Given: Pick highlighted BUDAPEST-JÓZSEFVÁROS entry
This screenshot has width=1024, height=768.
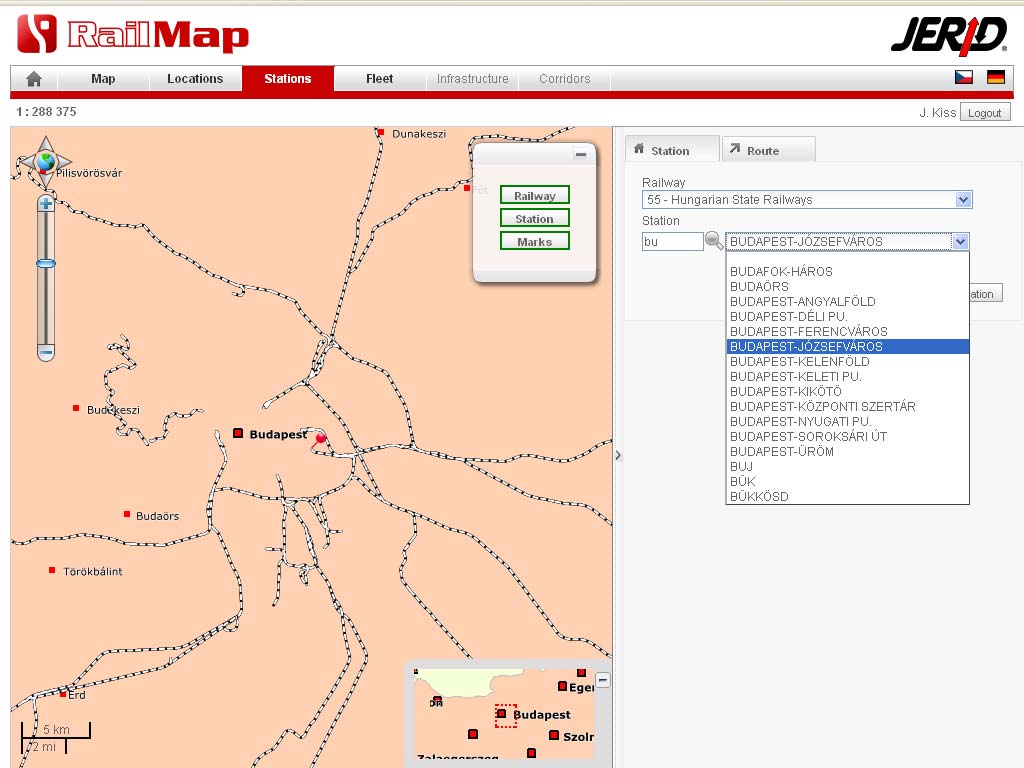Looking at the screenshot, I should [847, 347].
